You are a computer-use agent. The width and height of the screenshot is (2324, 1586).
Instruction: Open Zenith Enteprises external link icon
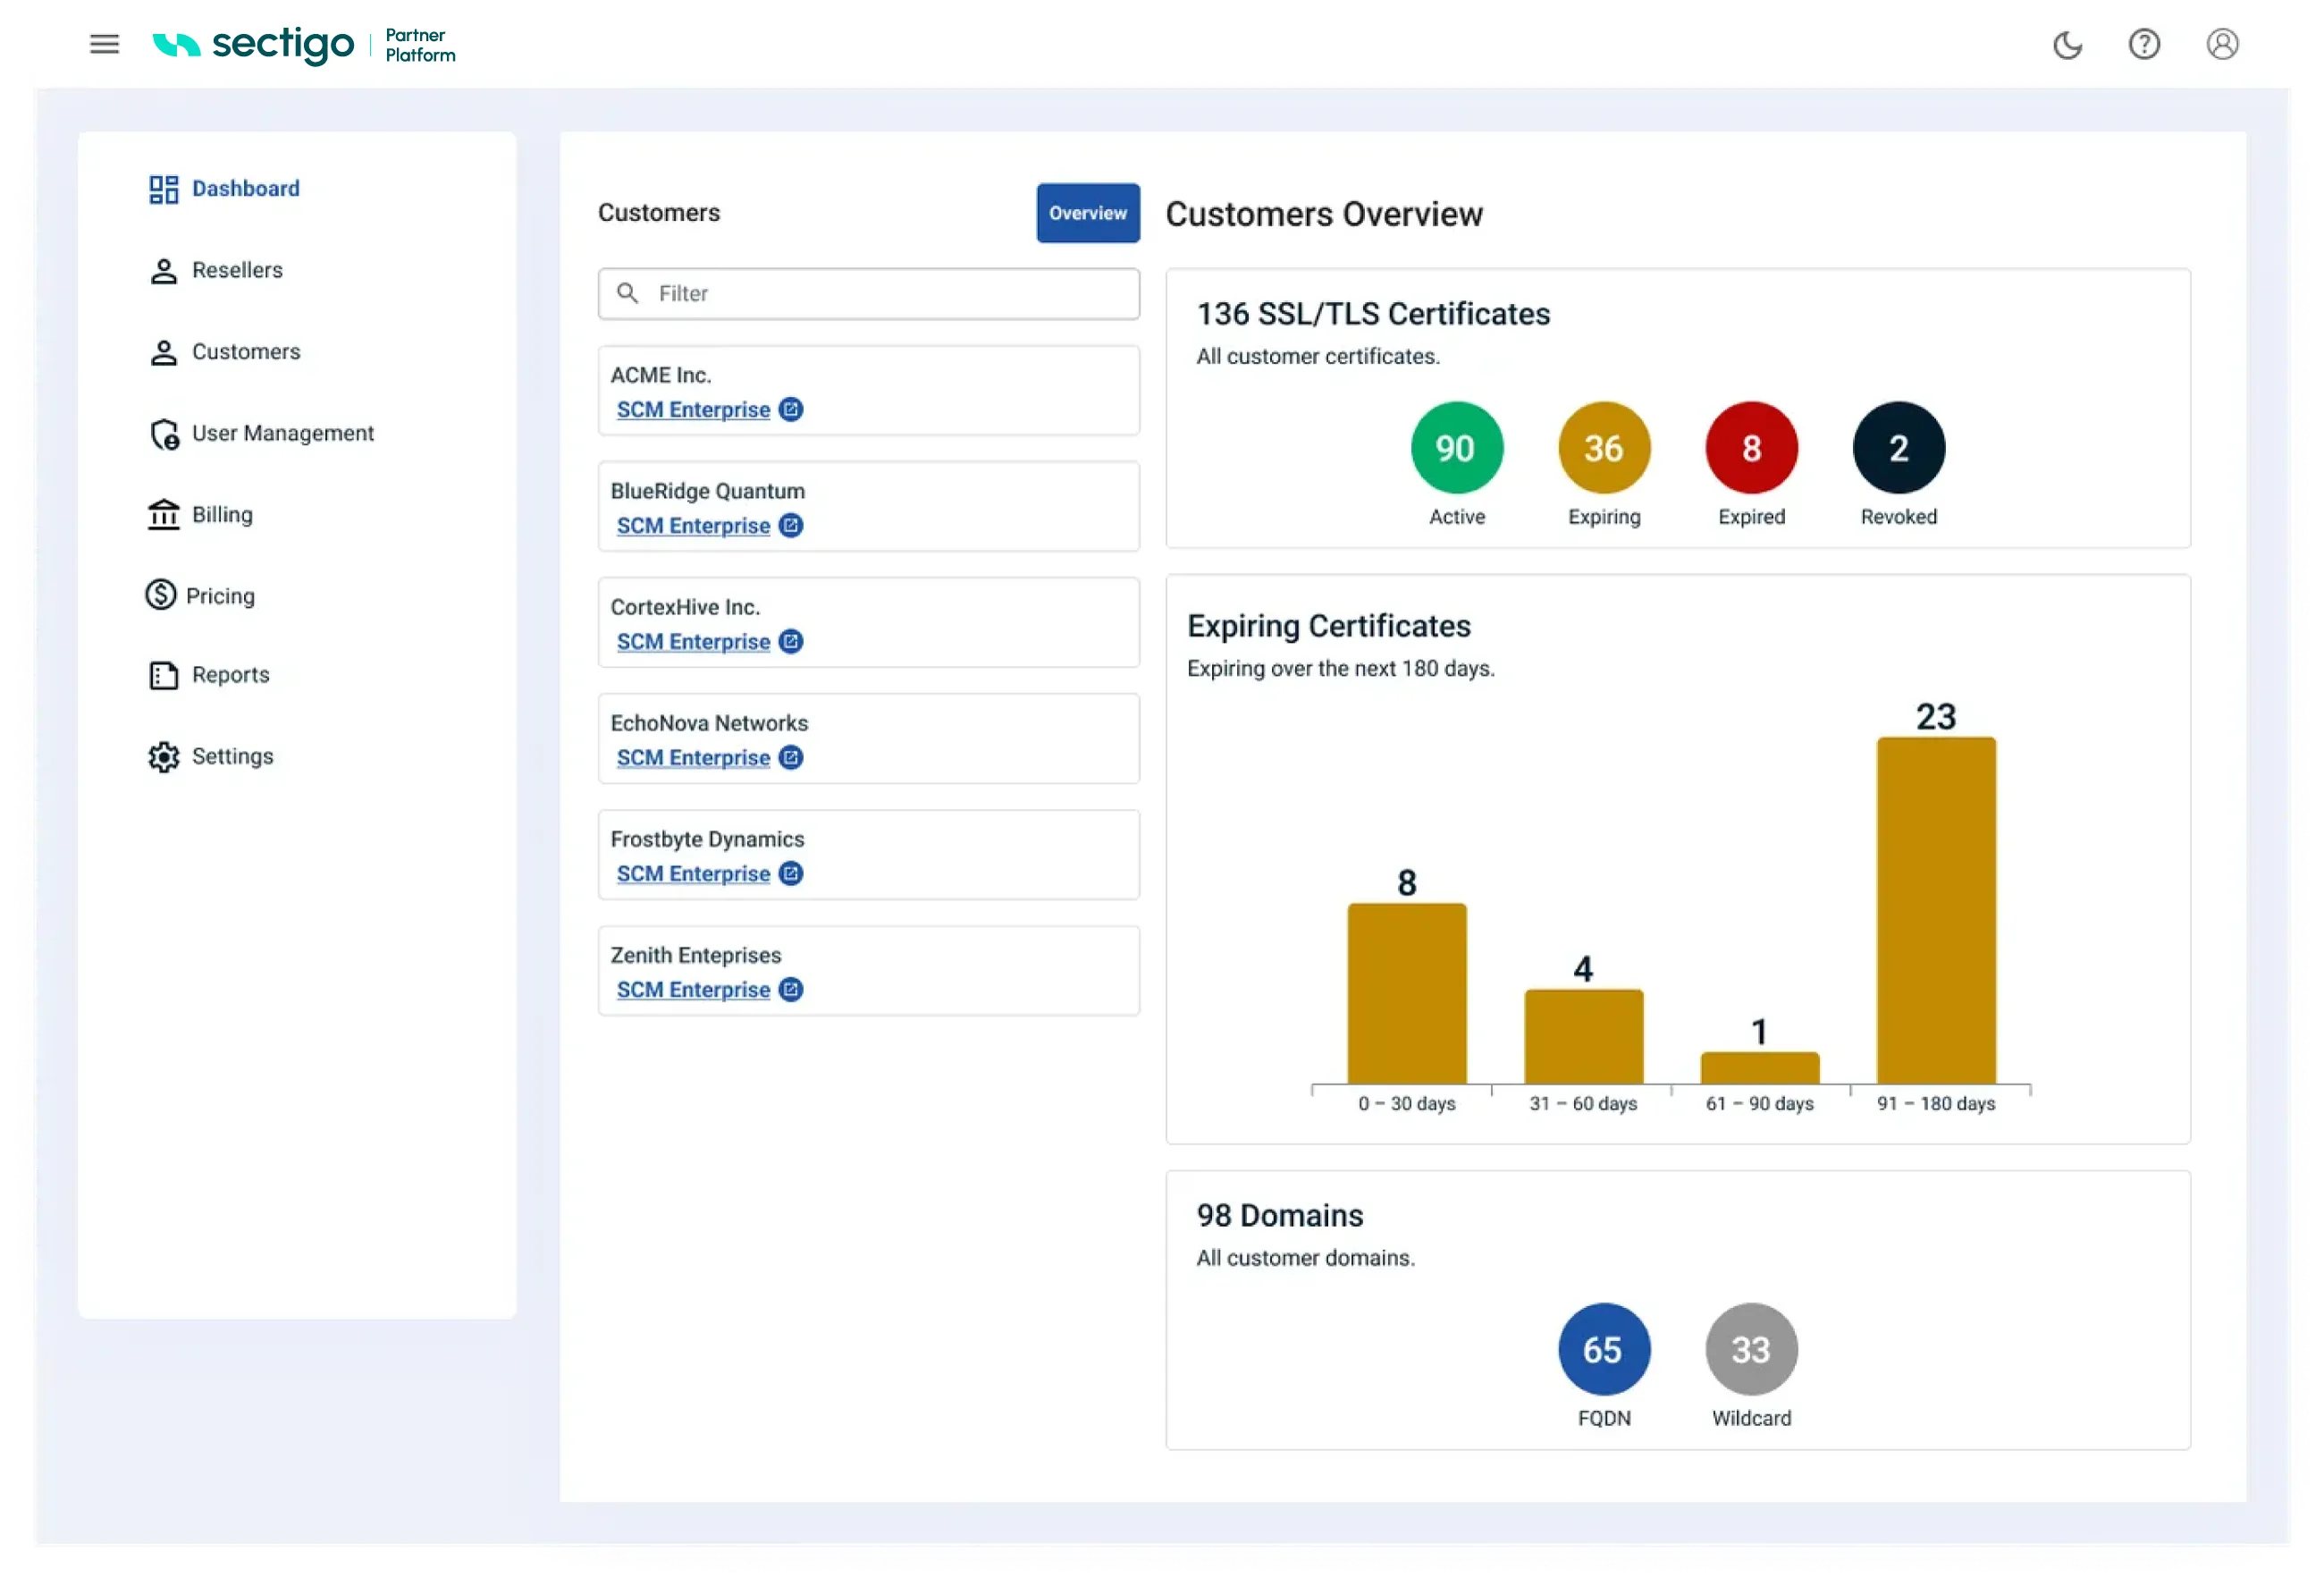pyautogui.click(x=790, y=990)
